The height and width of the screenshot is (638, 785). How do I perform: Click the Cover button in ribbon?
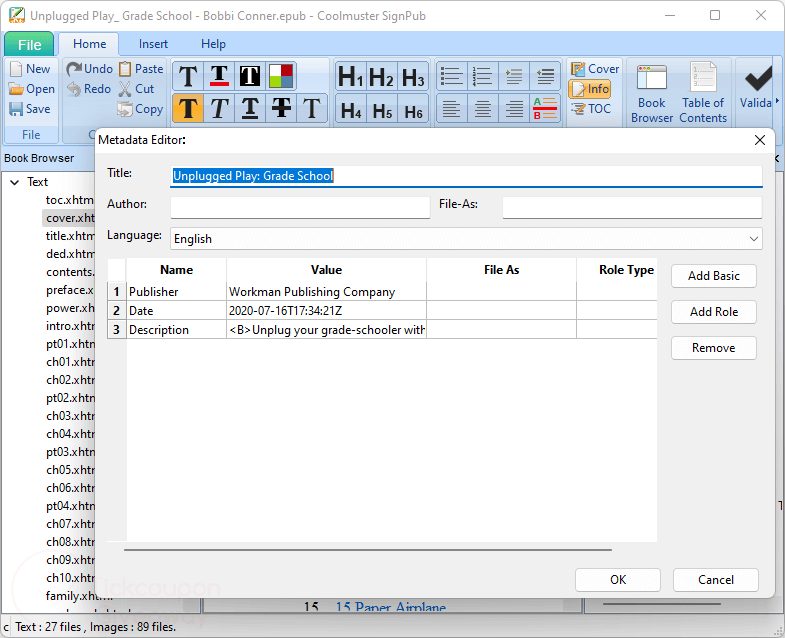click(594, 69)
